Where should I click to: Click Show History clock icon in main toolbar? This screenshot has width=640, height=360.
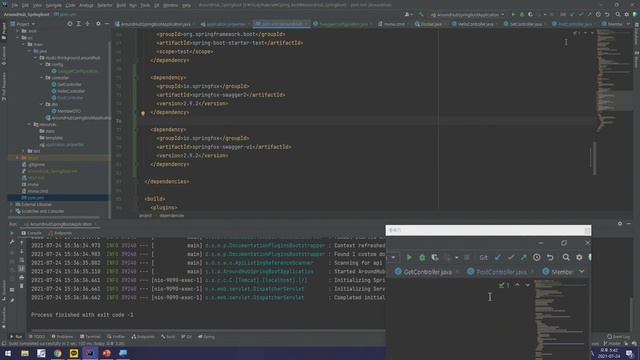[598, 14]
